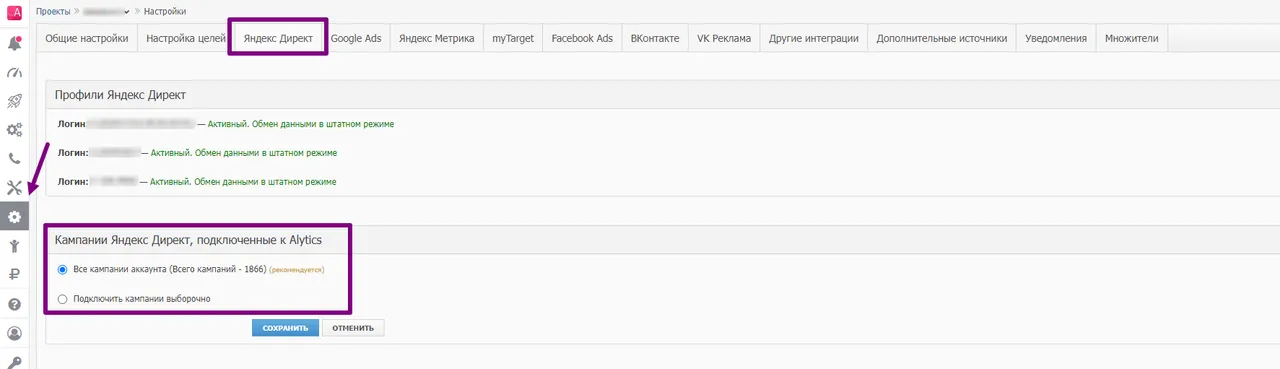The width and height of the screenshot is (1280, 369).
Task: Switch to 'Другие интеграции' tab
Action: [x=814, y=38]
